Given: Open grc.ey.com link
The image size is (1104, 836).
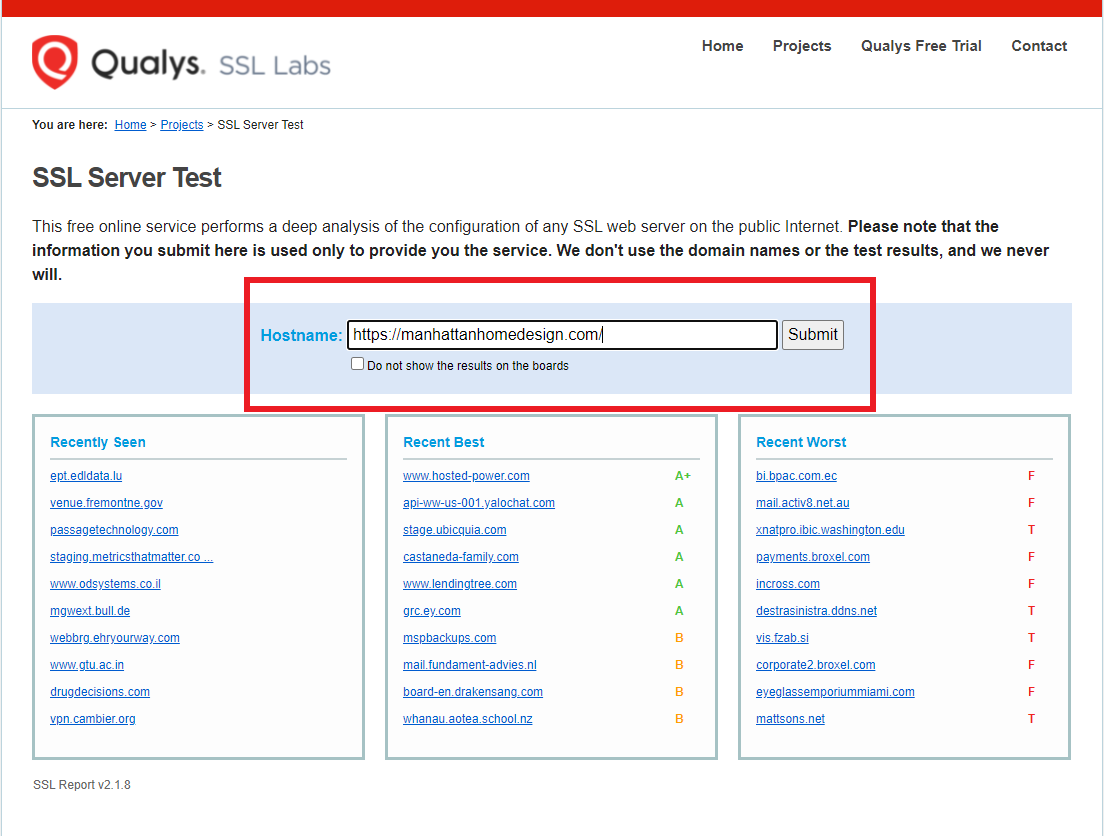Looking at the screenshot, I should 432,611.
